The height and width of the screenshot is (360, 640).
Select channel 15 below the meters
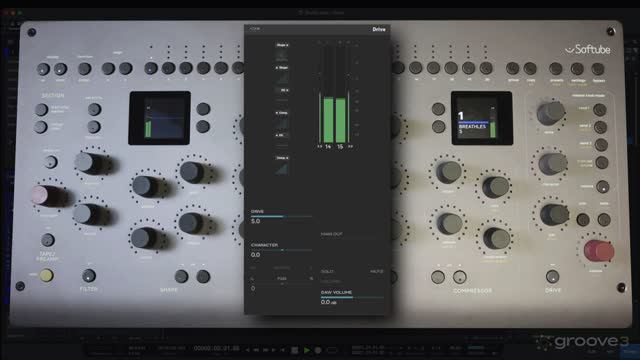click(x=340, y=146)
